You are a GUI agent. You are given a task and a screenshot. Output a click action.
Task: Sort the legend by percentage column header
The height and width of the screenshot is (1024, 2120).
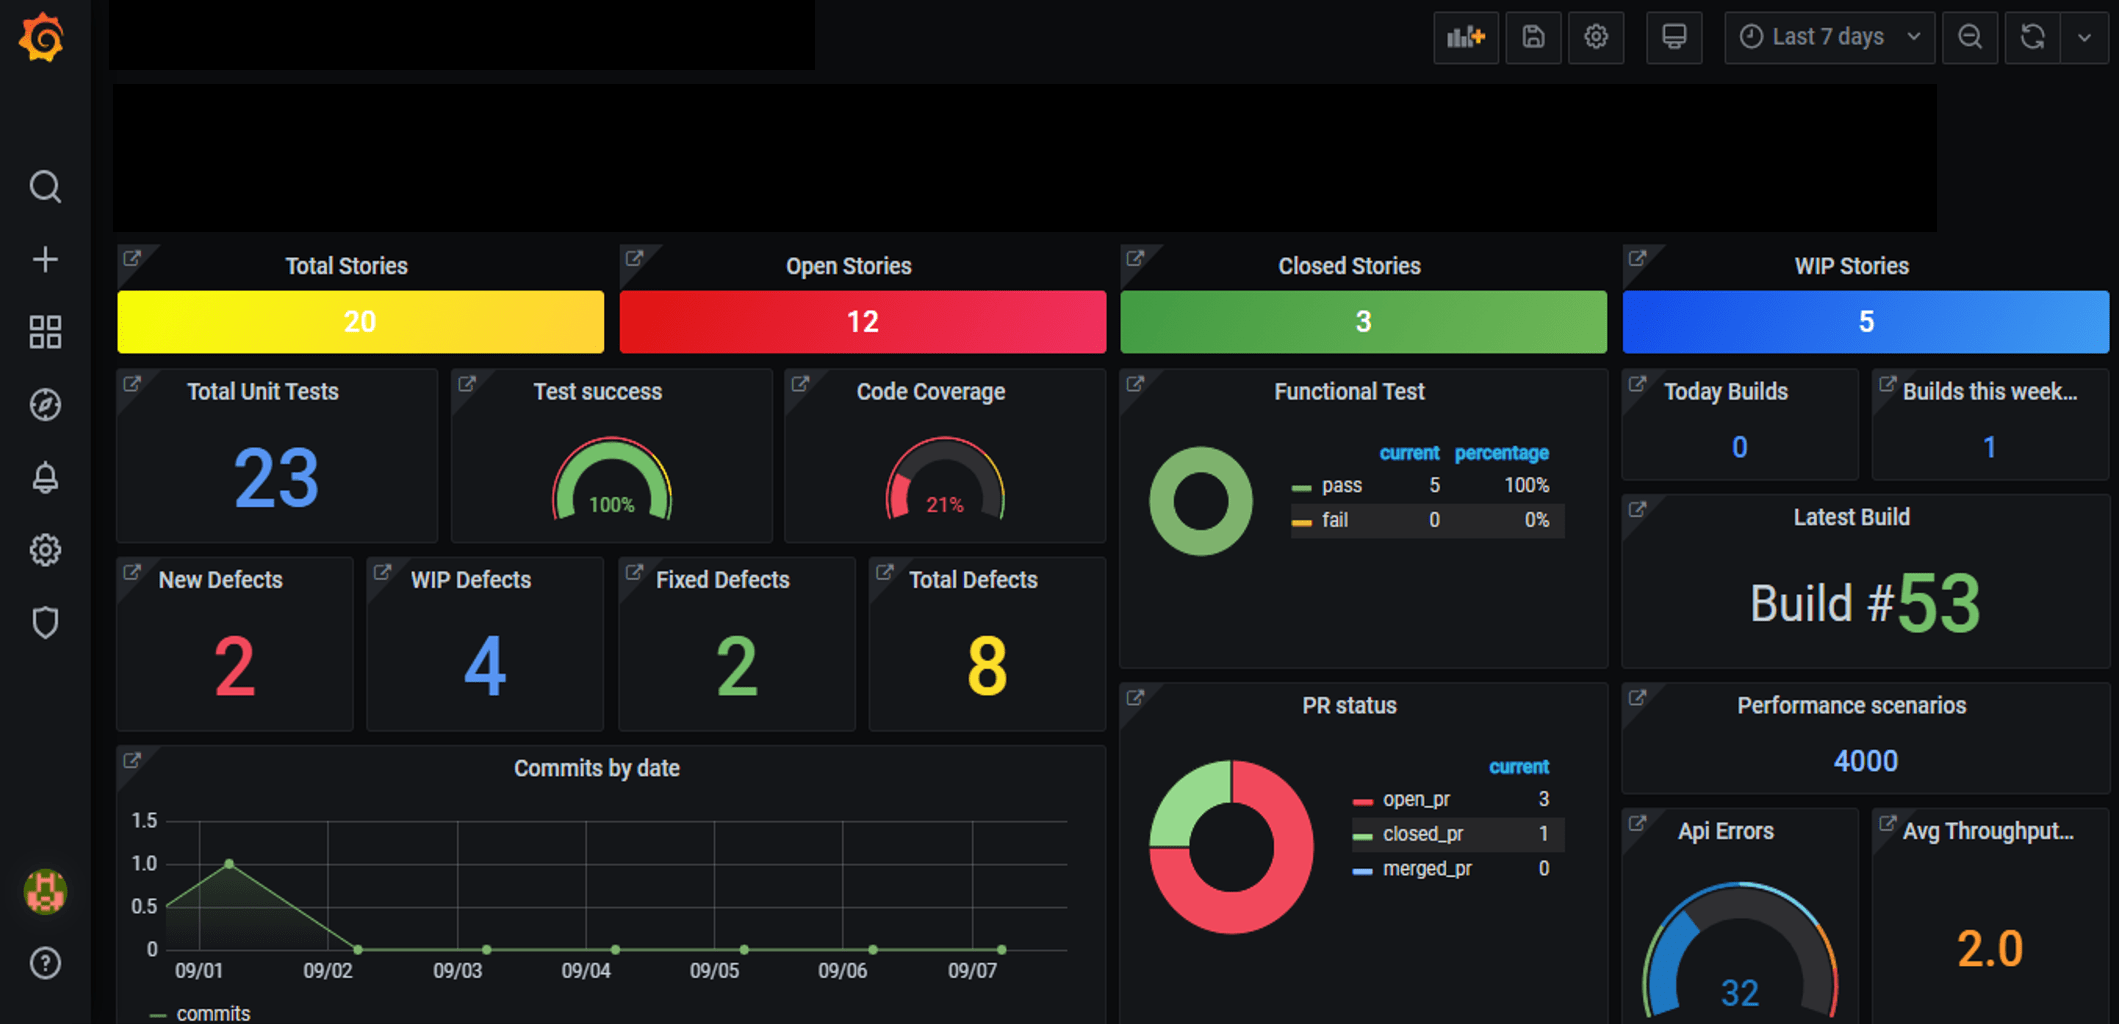pyautogui.click(x=1501, y=453)
